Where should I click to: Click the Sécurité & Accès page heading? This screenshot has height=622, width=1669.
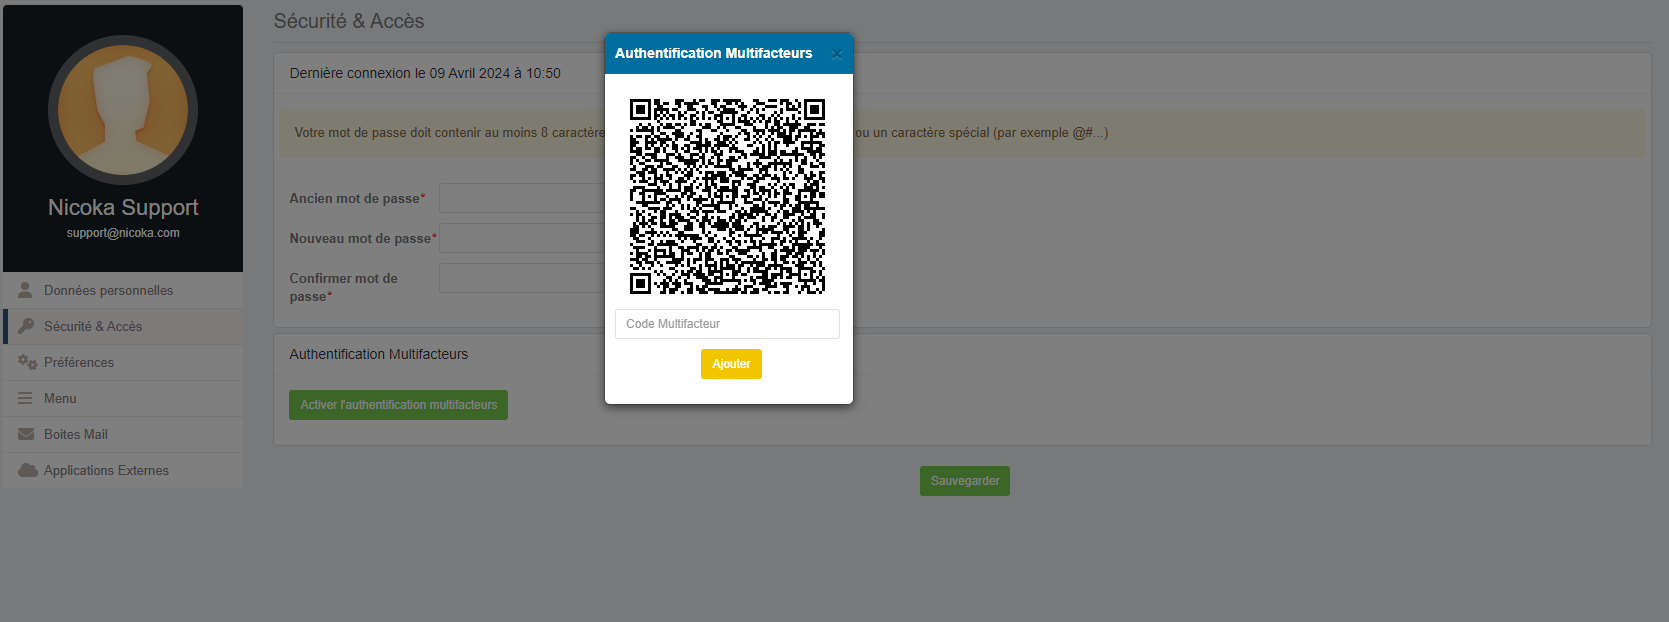pyautogui.click(x=349, y=21)
